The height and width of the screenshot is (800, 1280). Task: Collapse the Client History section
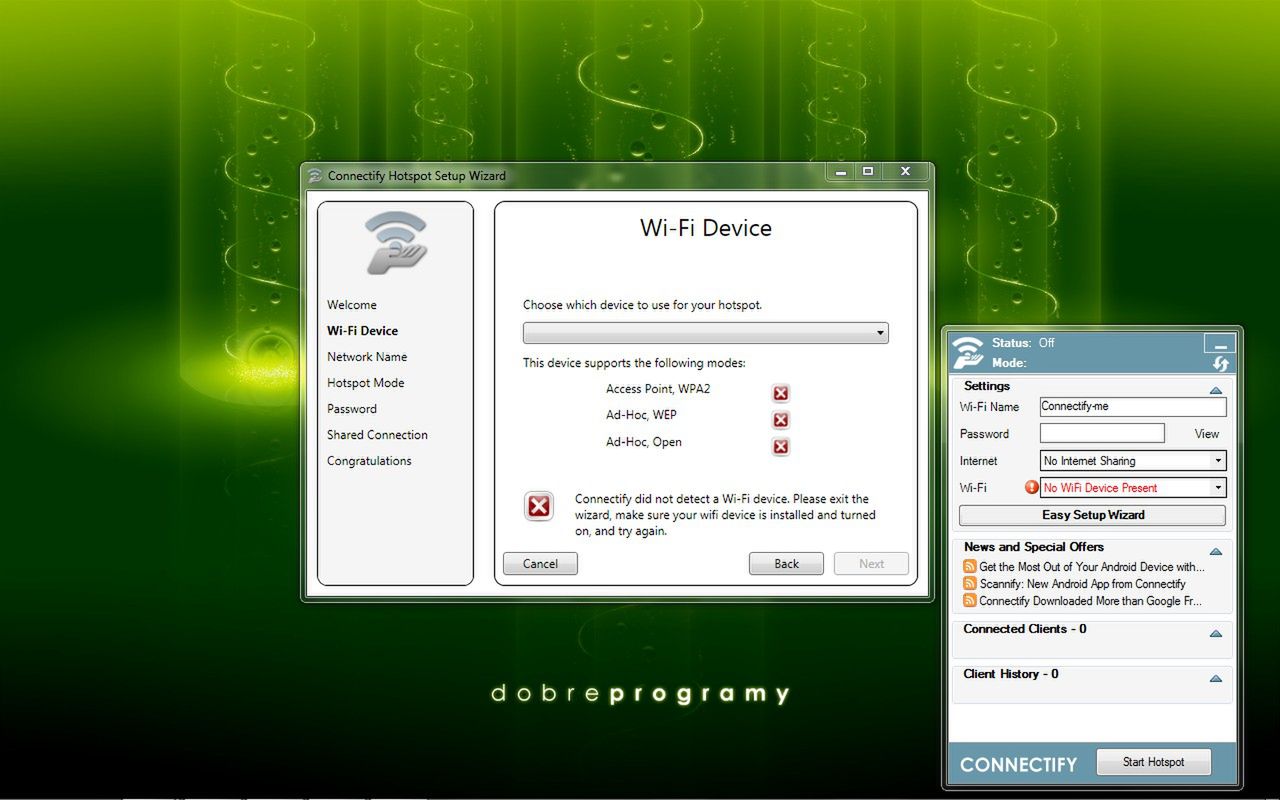coord(1216,678)
